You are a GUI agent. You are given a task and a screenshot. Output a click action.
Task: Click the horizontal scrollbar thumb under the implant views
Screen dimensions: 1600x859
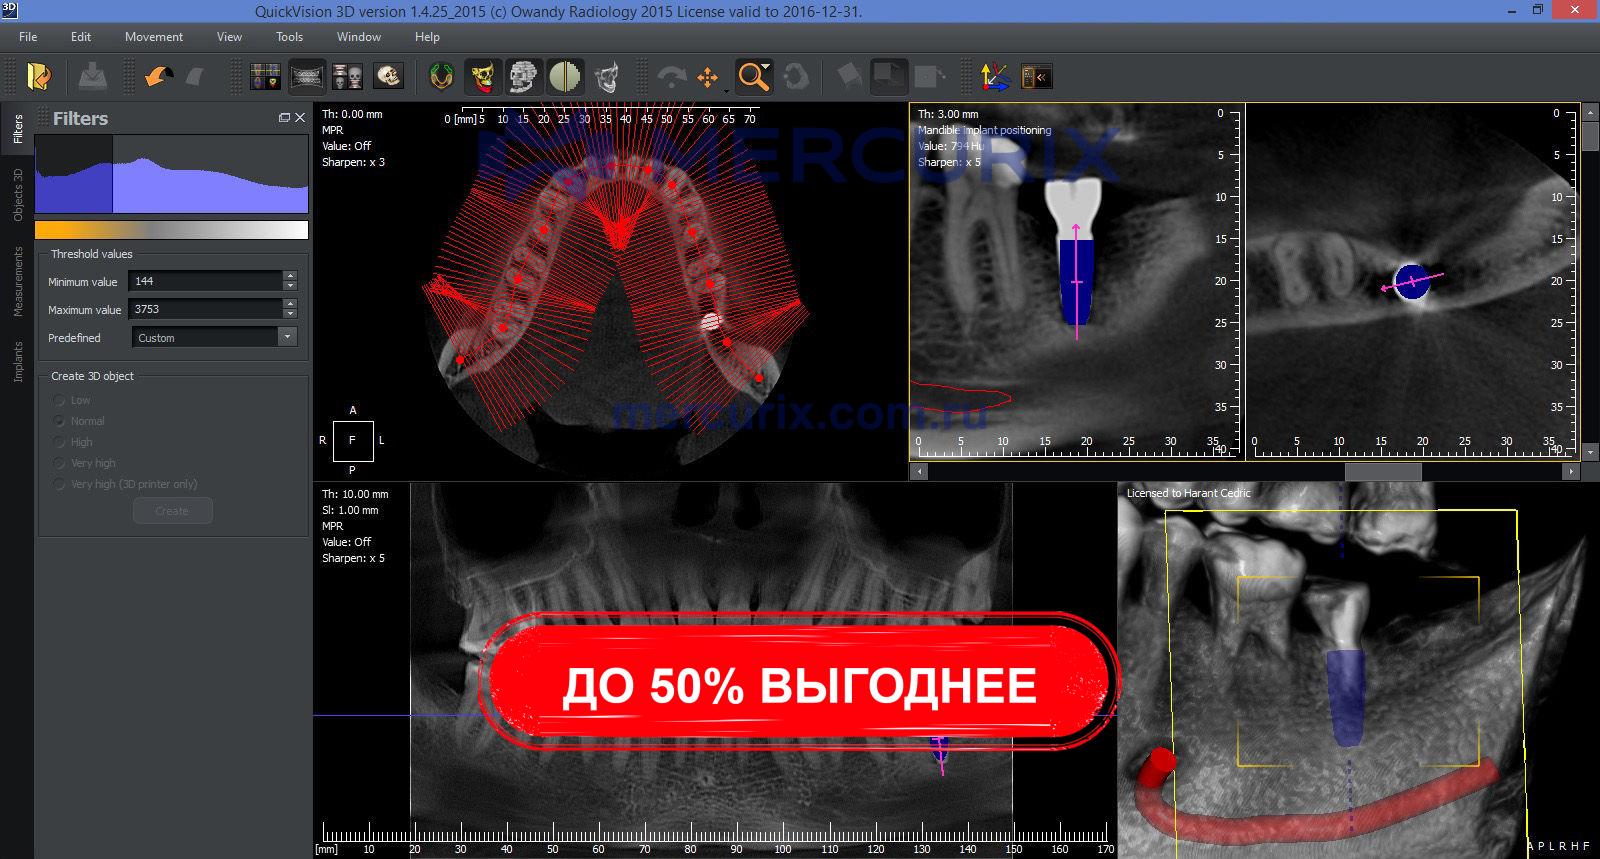[1383, 471]
